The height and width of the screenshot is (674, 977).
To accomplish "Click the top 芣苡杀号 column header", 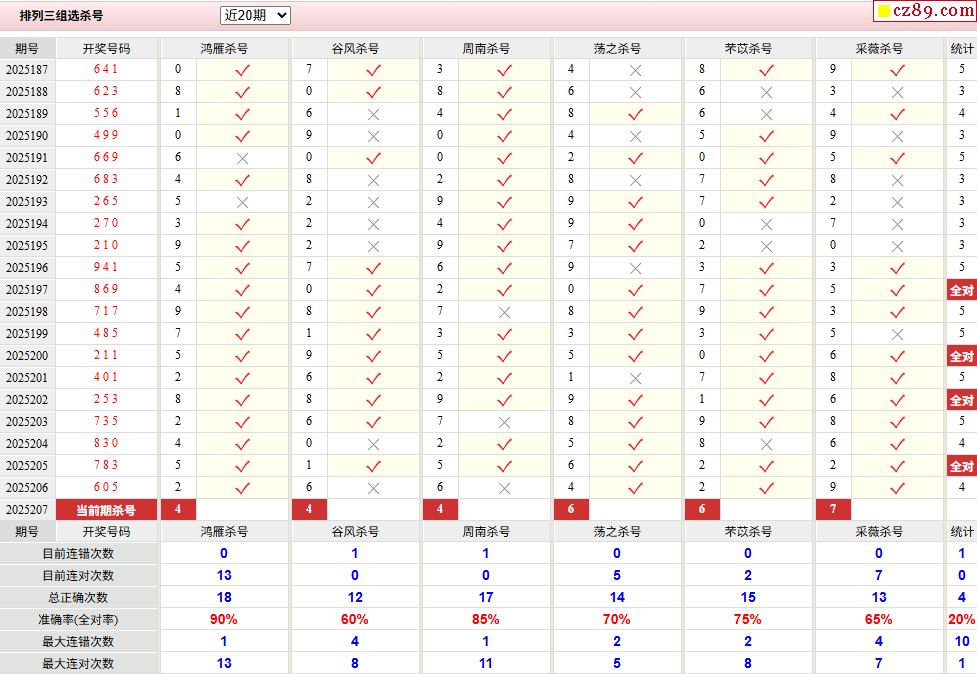I will click(x=748, y=49).
